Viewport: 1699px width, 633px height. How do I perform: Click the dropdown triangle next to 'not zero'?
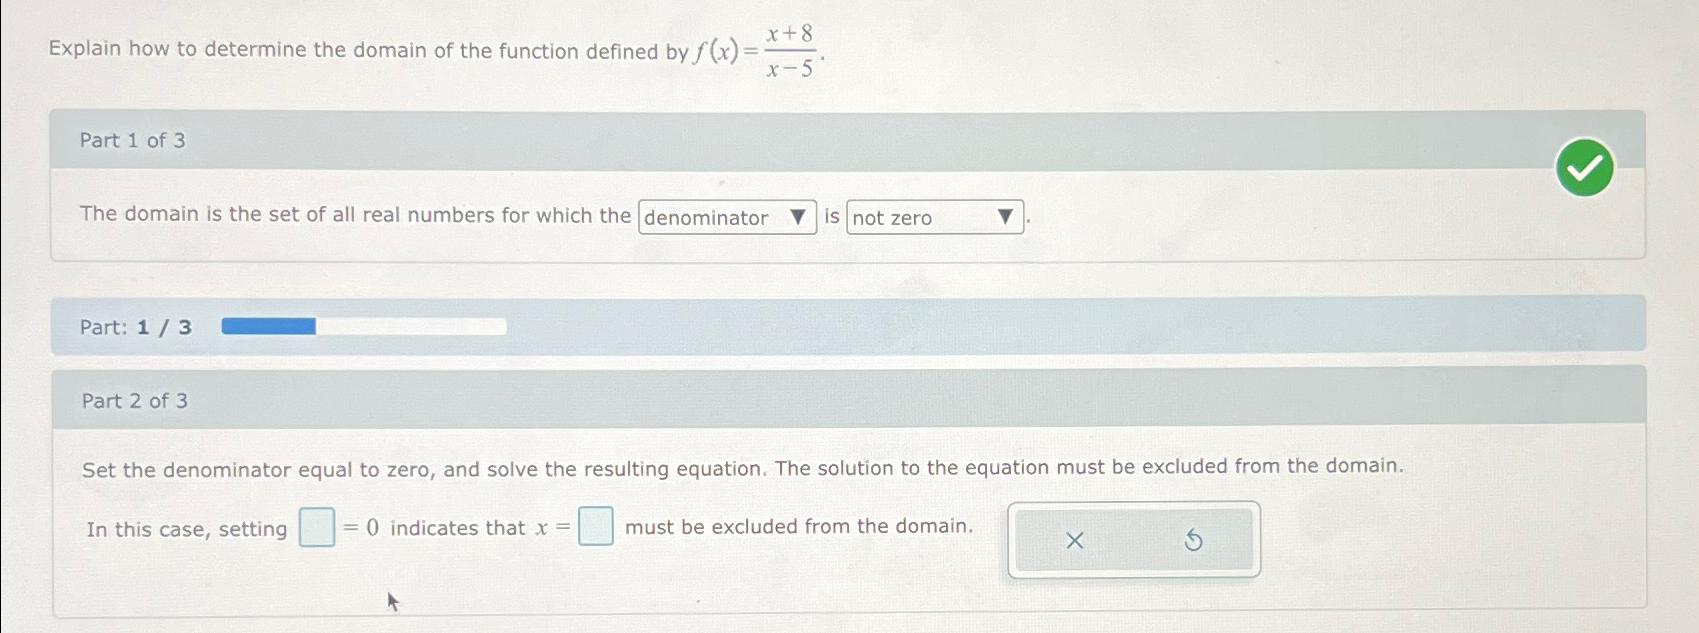[1005, 218]
